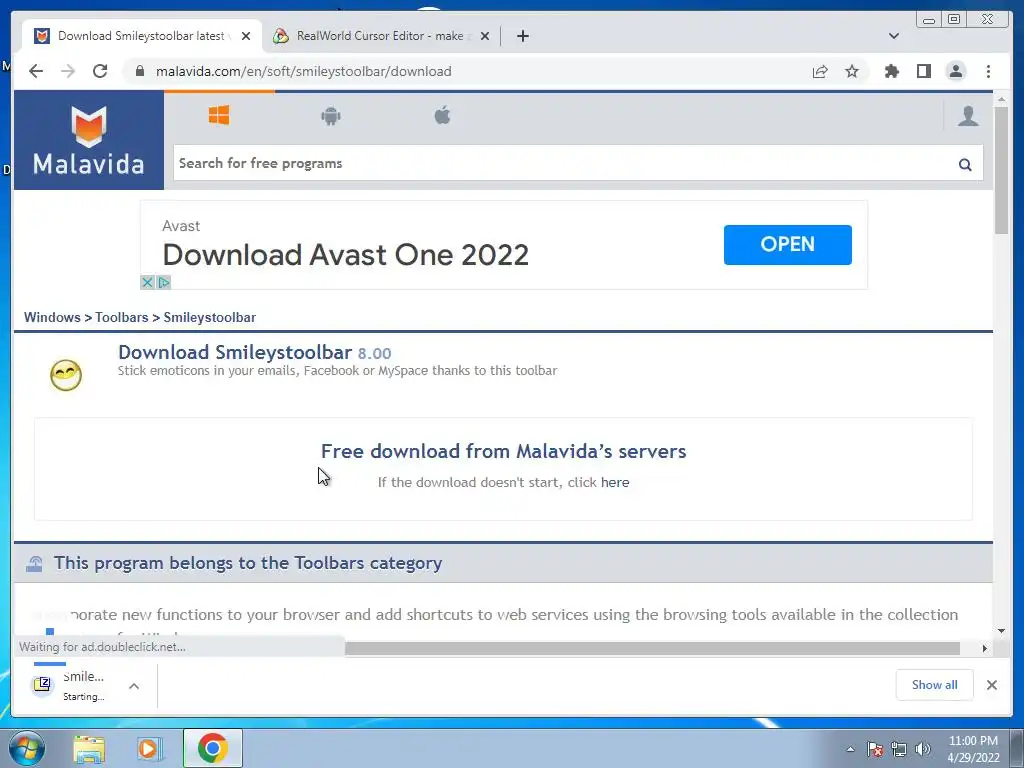Click Show all downloads button
Image resolution: width=1024 pixels, height=768 pixels.
click(x=935, y=685)
